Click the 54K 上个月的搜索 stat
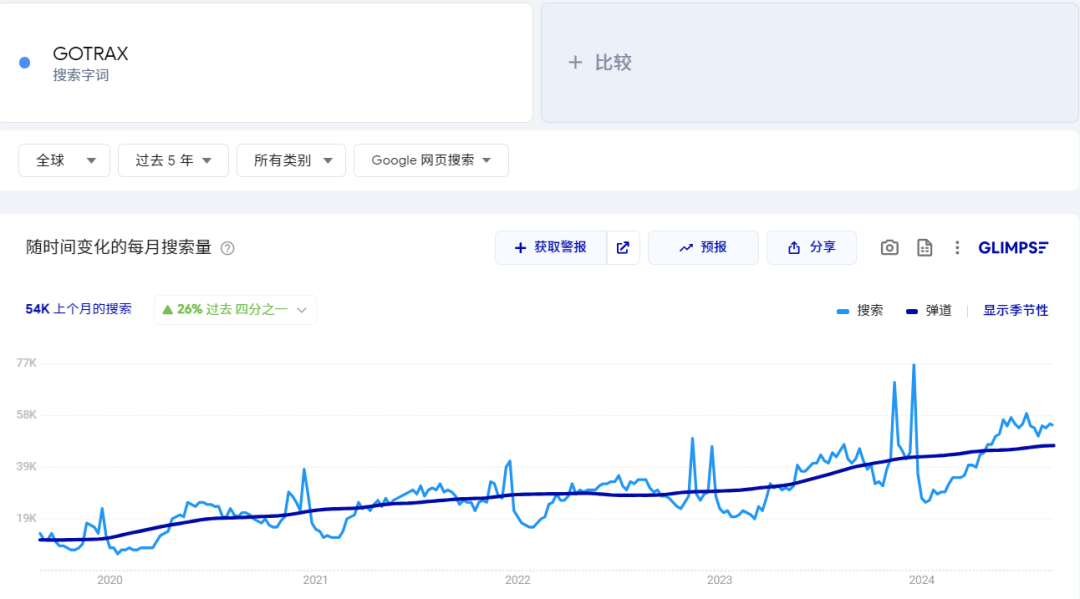The height and width of the screenshot is (599, 1080). (x=79, y=309)
